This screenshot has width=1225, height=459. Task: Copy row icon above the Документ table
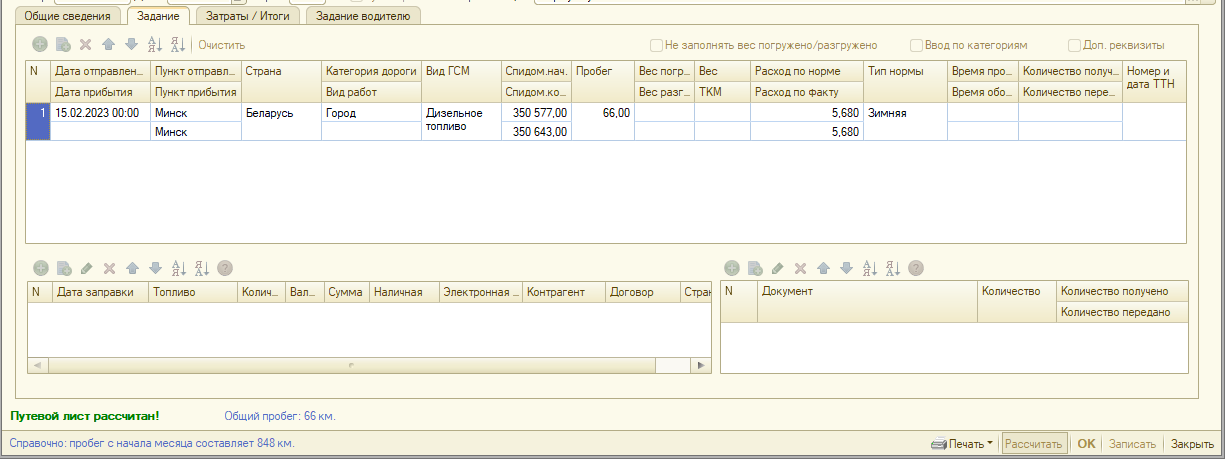pos(755,268)
